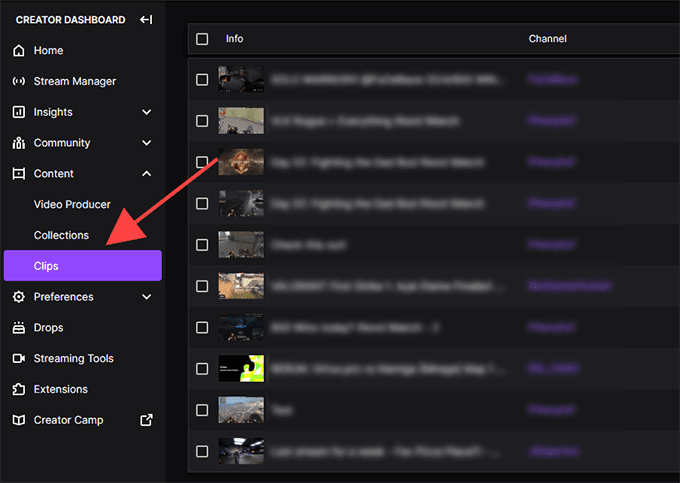This screenshot has width=680, height=483.
Task: Open the Home house icon
Action: (x=19, y=50)
